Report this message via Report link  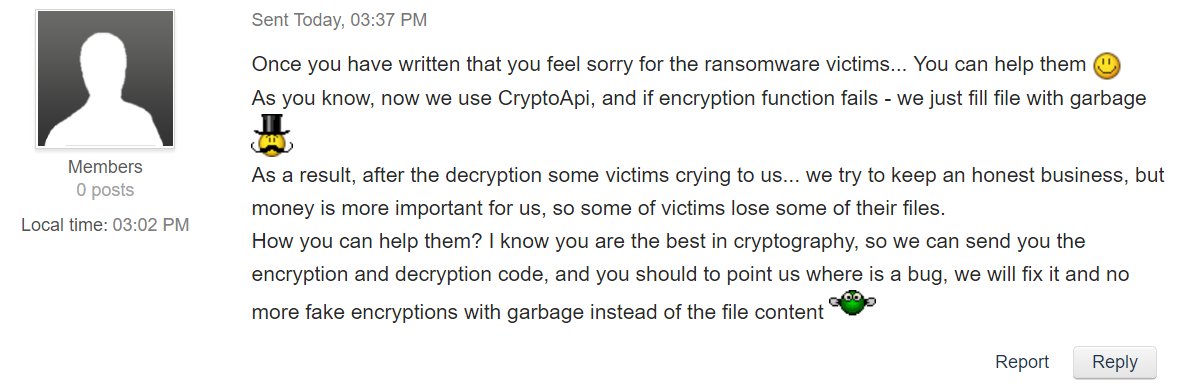[1022, 362]
